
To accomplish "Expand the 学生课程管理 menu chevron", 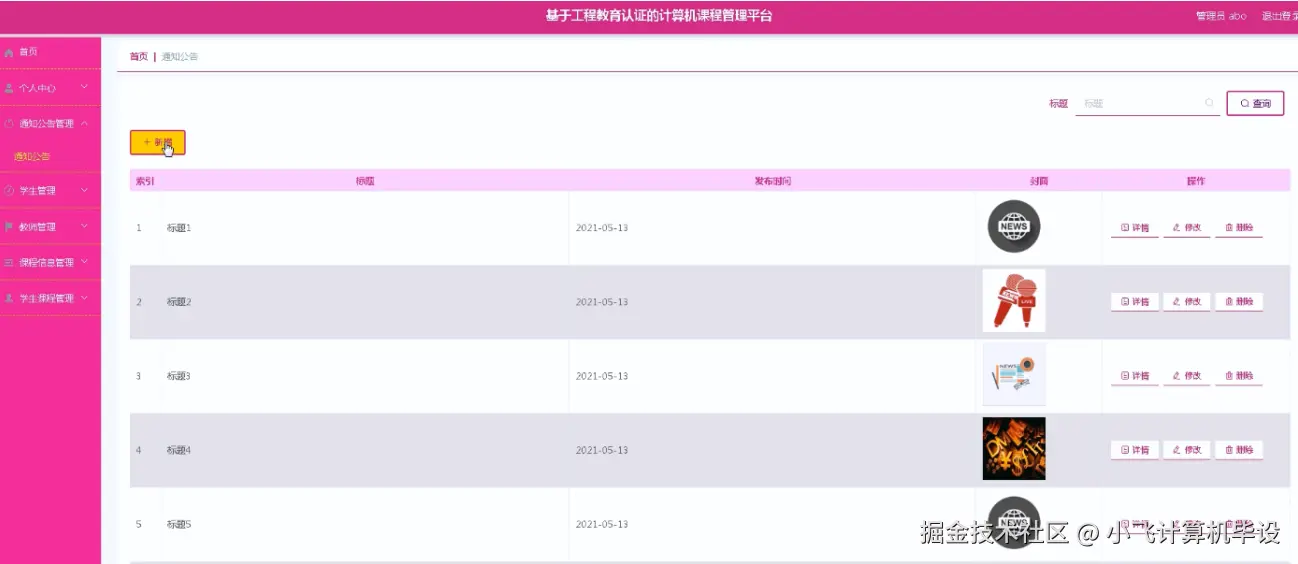I will click(84, 298).
